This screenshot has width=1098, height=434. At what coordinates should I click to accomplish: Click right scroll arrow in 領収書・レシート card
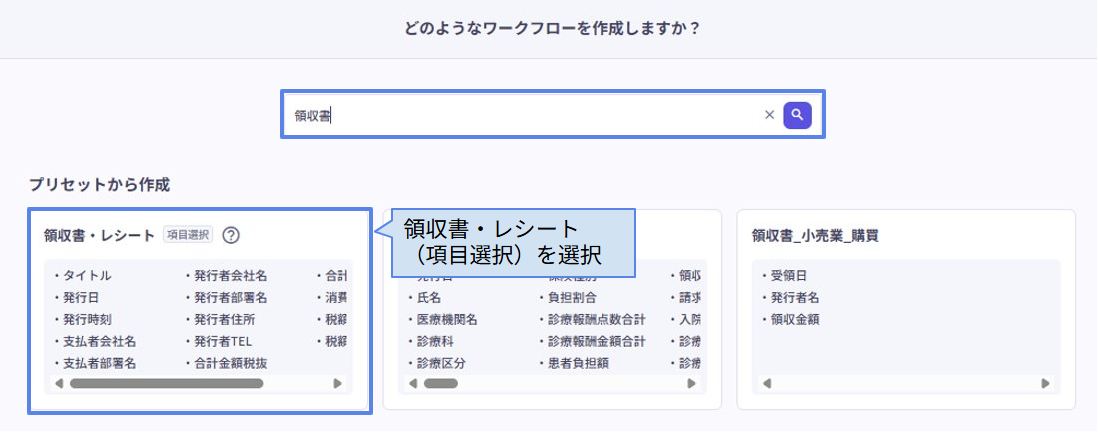[x=338, y=383]
